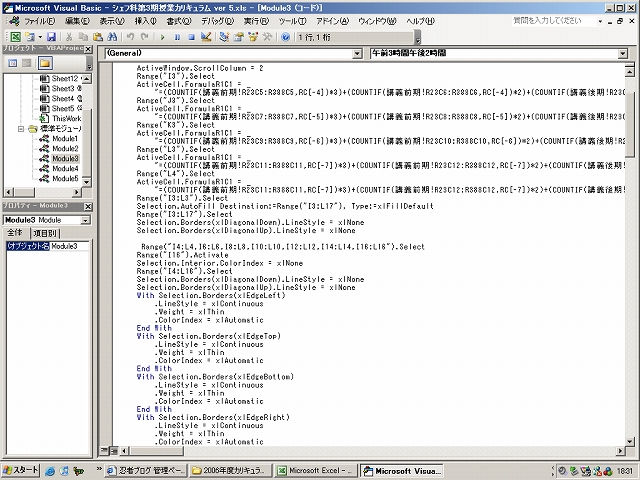Image resolution: width=640 pixels, height=480 pixels.
Task: Click the Insert UserForm toolbar icon
Action: 30,37
